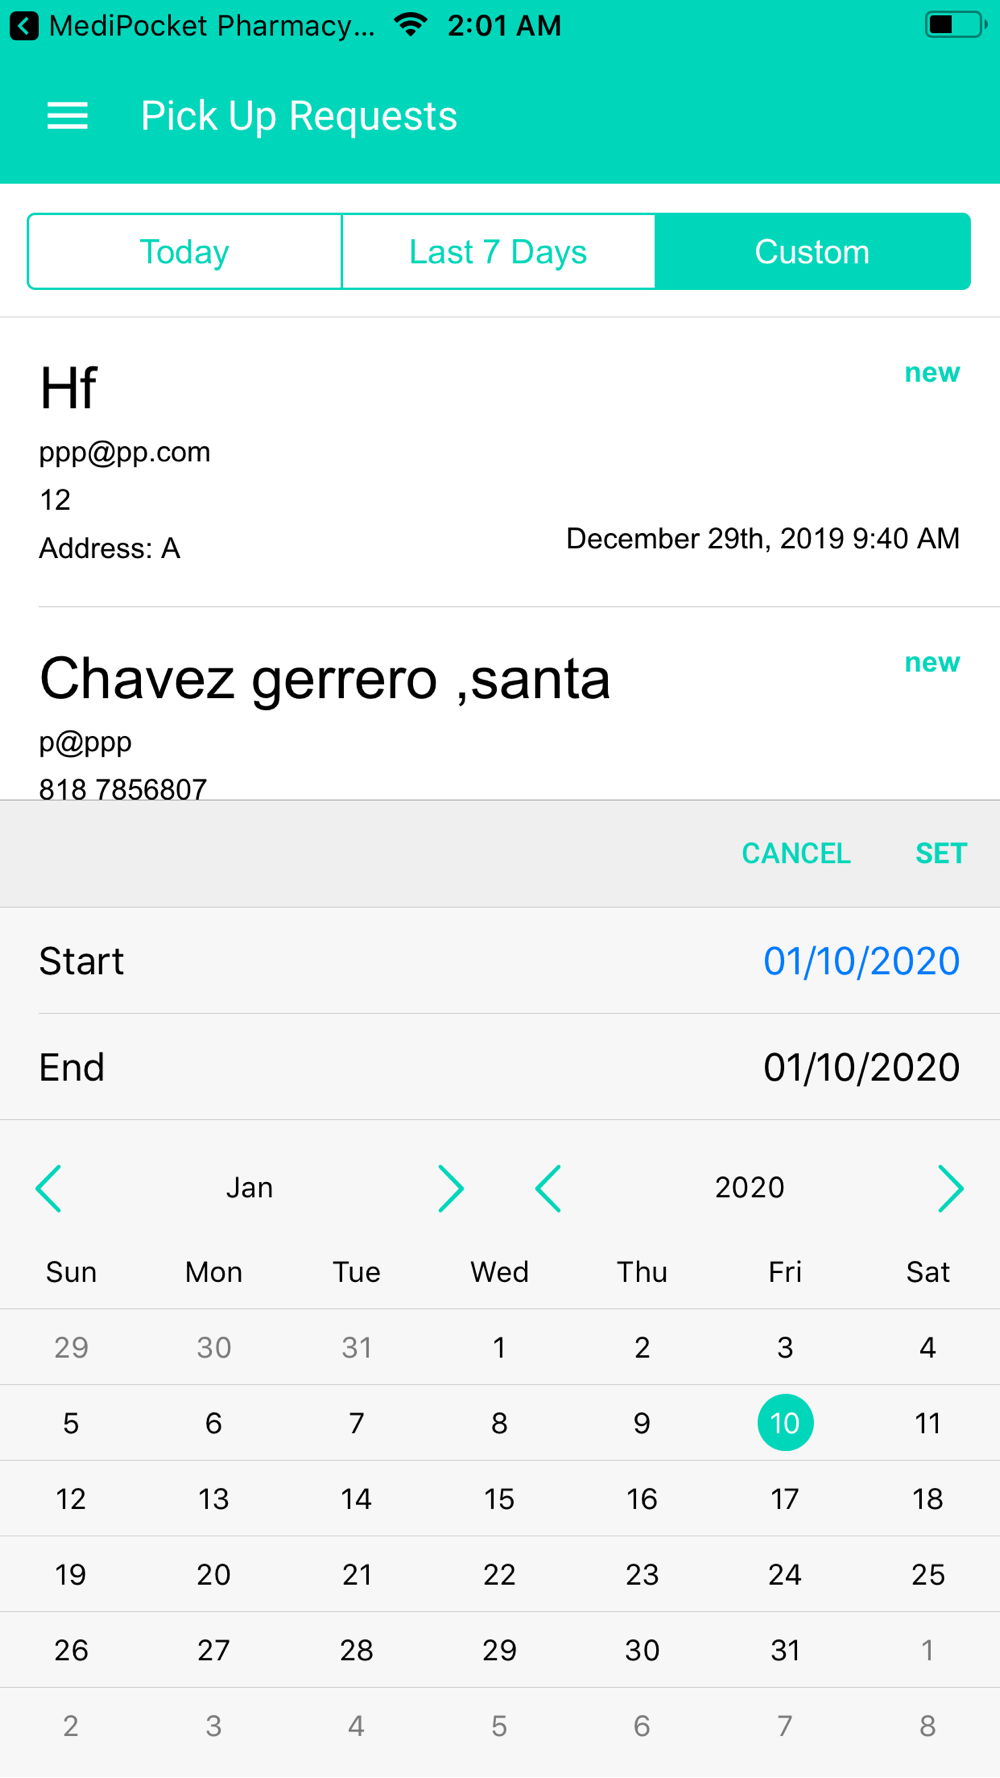This screenshot has width=1000, height=1778.
Task: Select January 31 in calendar
Action: [x=785, y=1650]
